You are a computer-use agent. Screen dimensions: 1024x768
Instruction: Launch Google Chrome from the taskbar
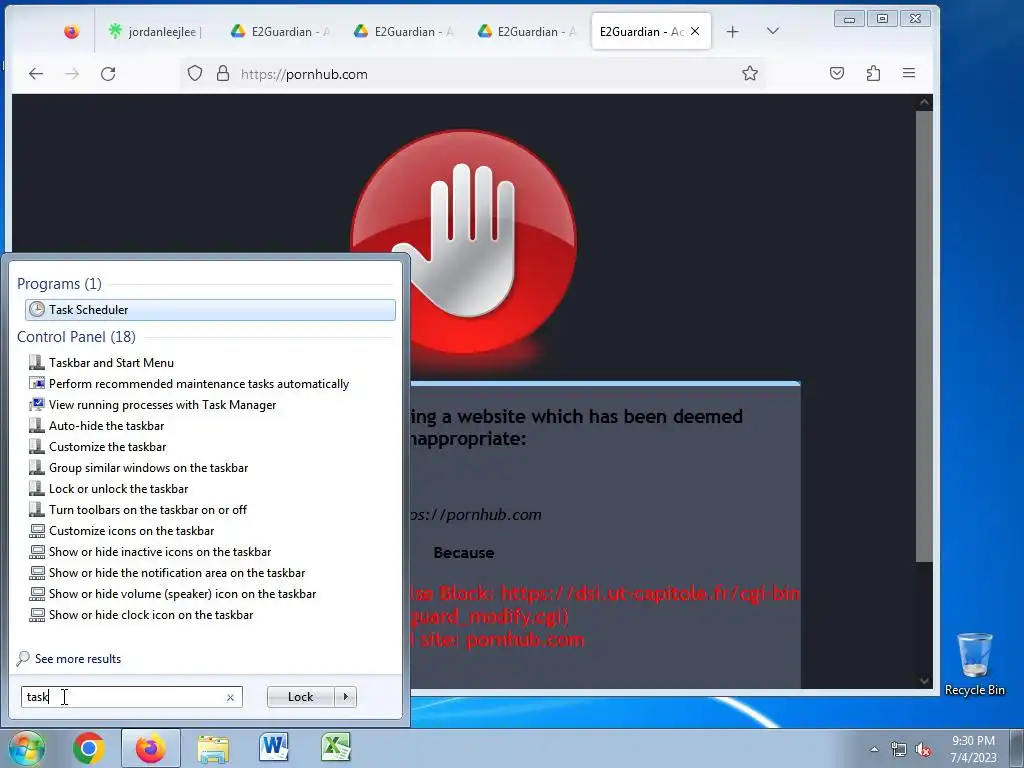(89, 748)
